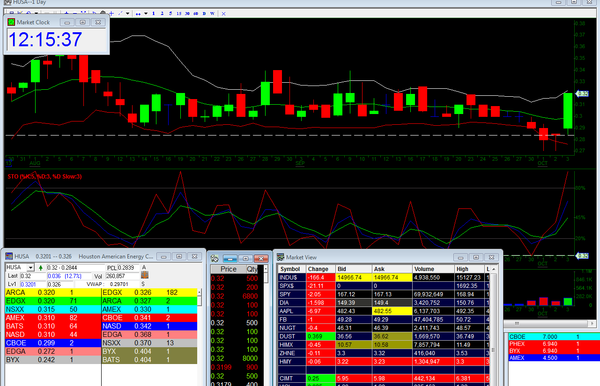Viewport: 600px width, 386px height.
Task: Select the CBOE 0.299 bid row
Action: [x=53, y=343]
